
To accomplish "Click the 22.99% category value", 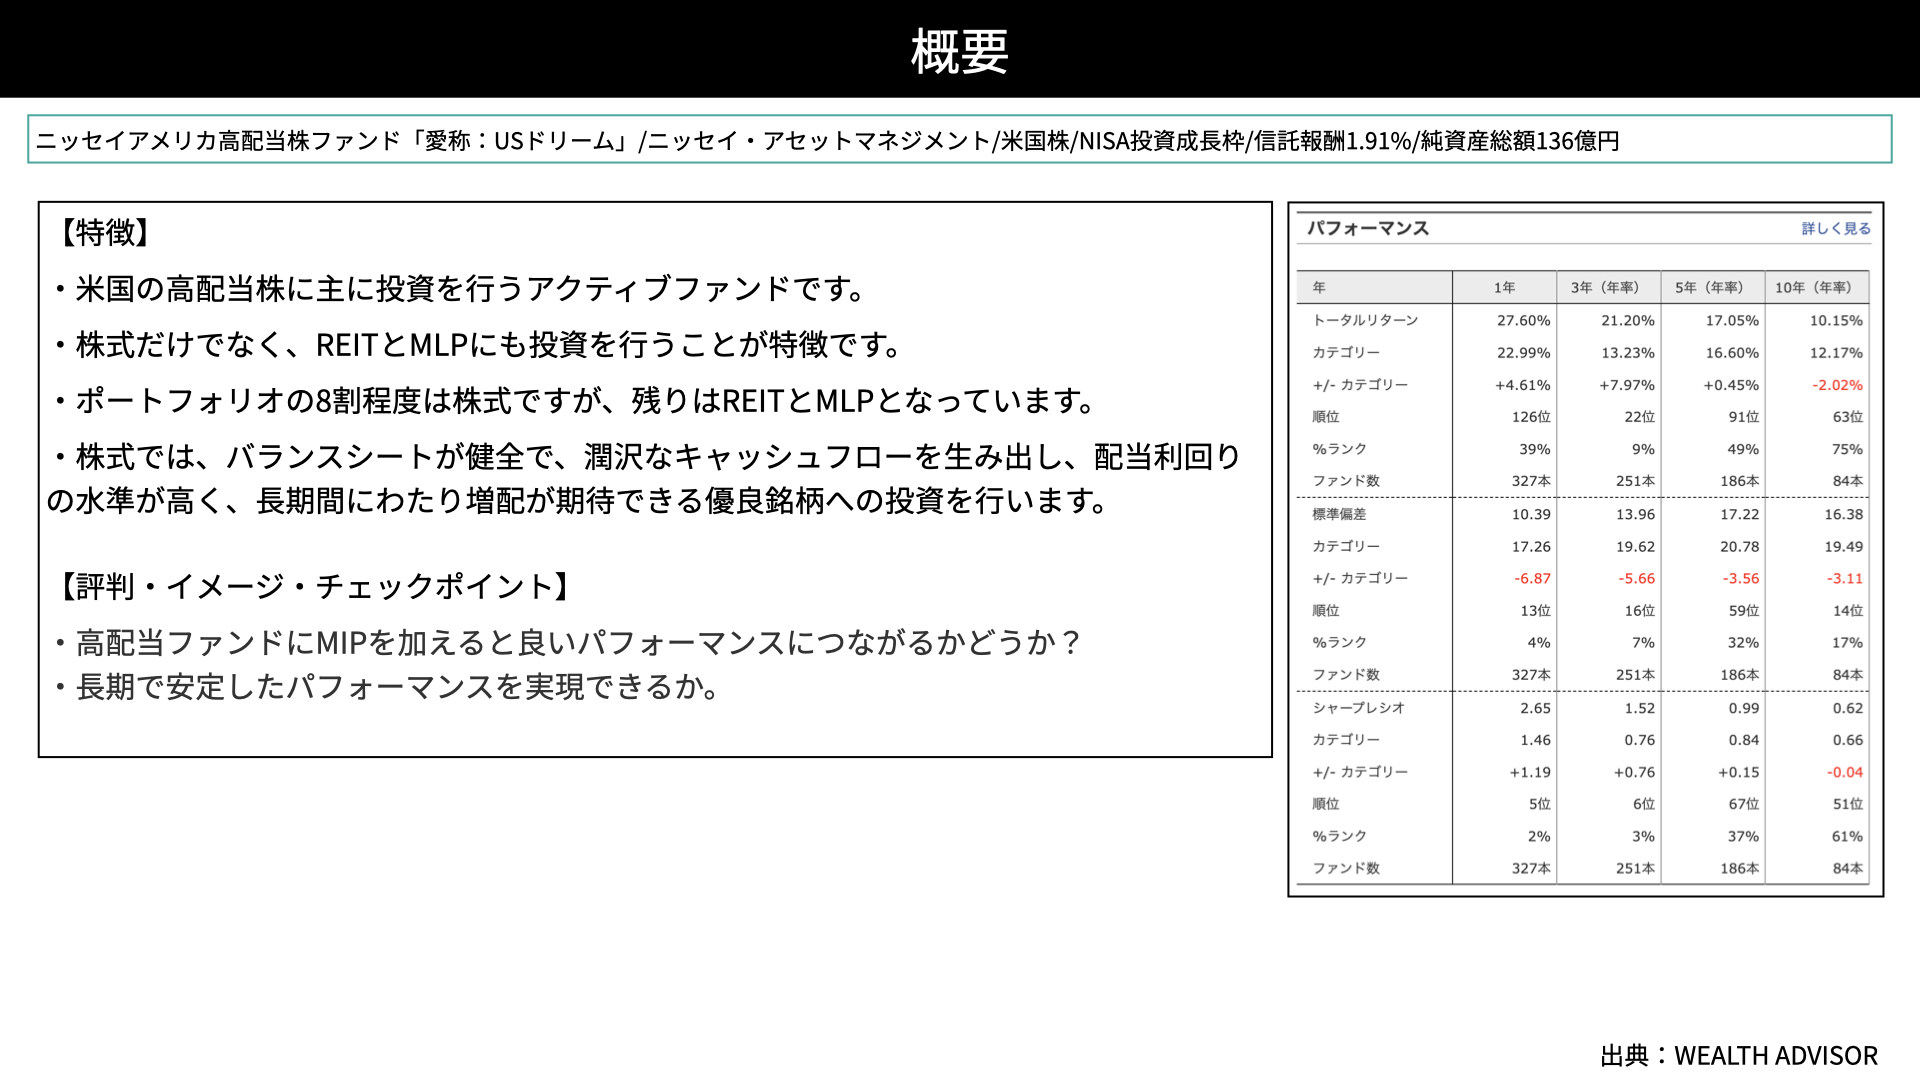I will [1523, 353].
